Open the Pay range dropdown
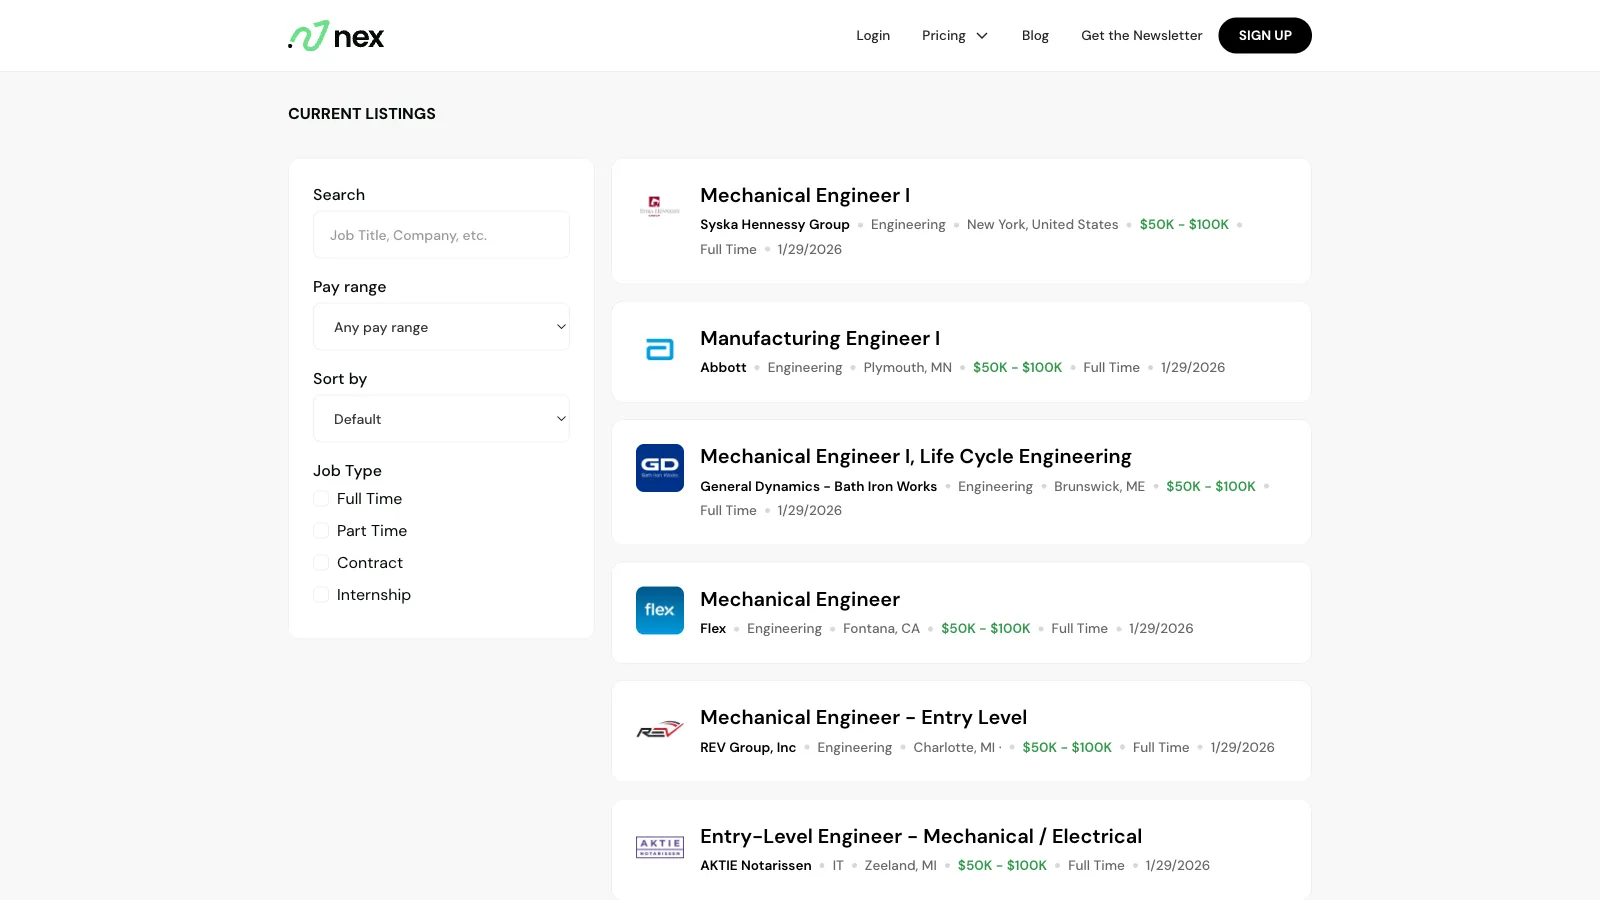The image size is (1600, 900). pyautogui.click(x=441, y=327)
